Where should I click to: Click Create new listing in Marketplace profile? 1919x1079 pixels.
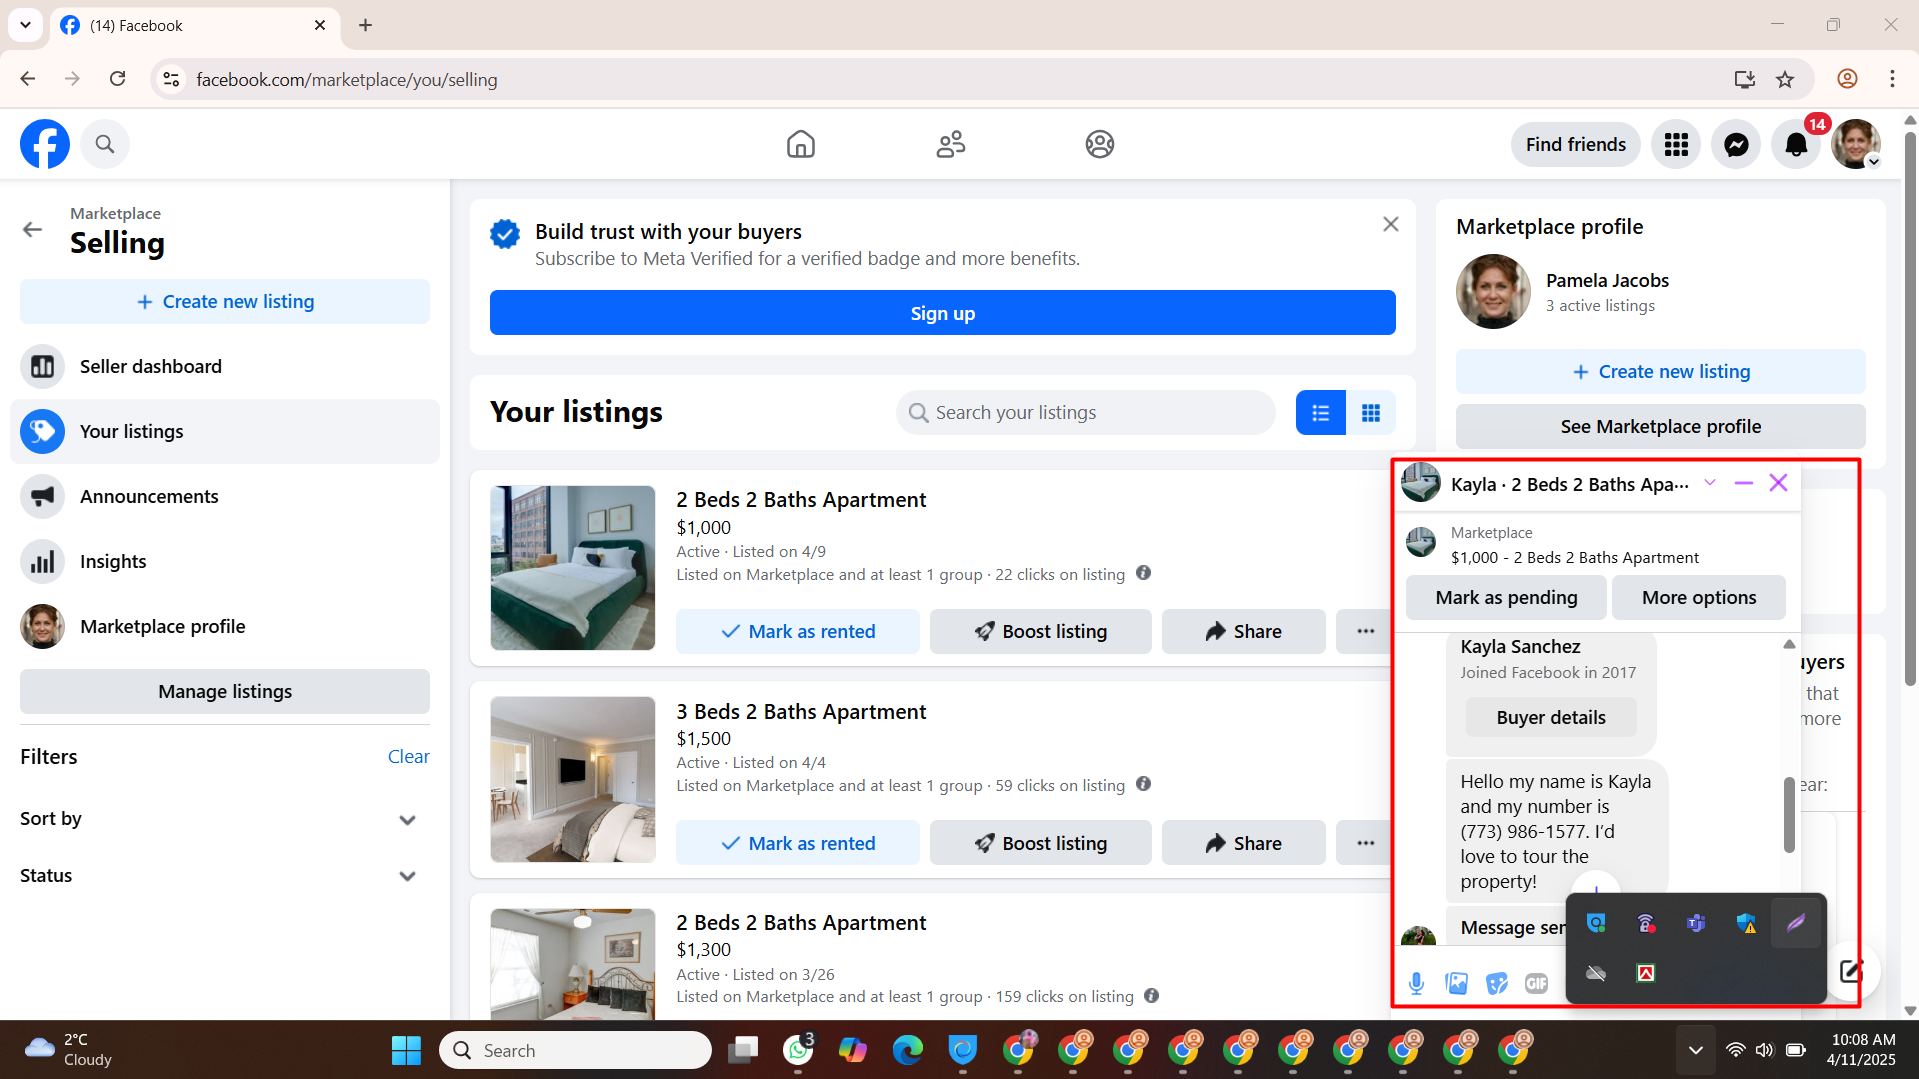click(x=1660, y=371)
